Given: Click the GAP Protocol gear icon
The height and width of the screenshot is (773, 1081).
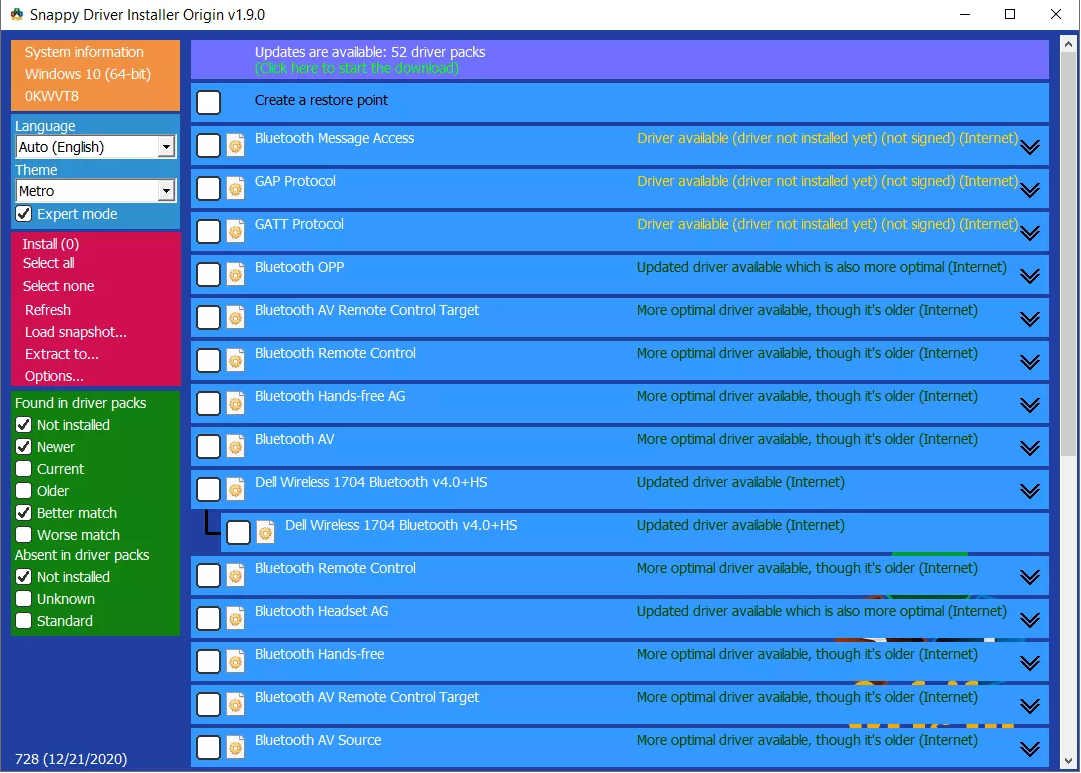Looking at the screenshot, I should click(x=234, y=189).
